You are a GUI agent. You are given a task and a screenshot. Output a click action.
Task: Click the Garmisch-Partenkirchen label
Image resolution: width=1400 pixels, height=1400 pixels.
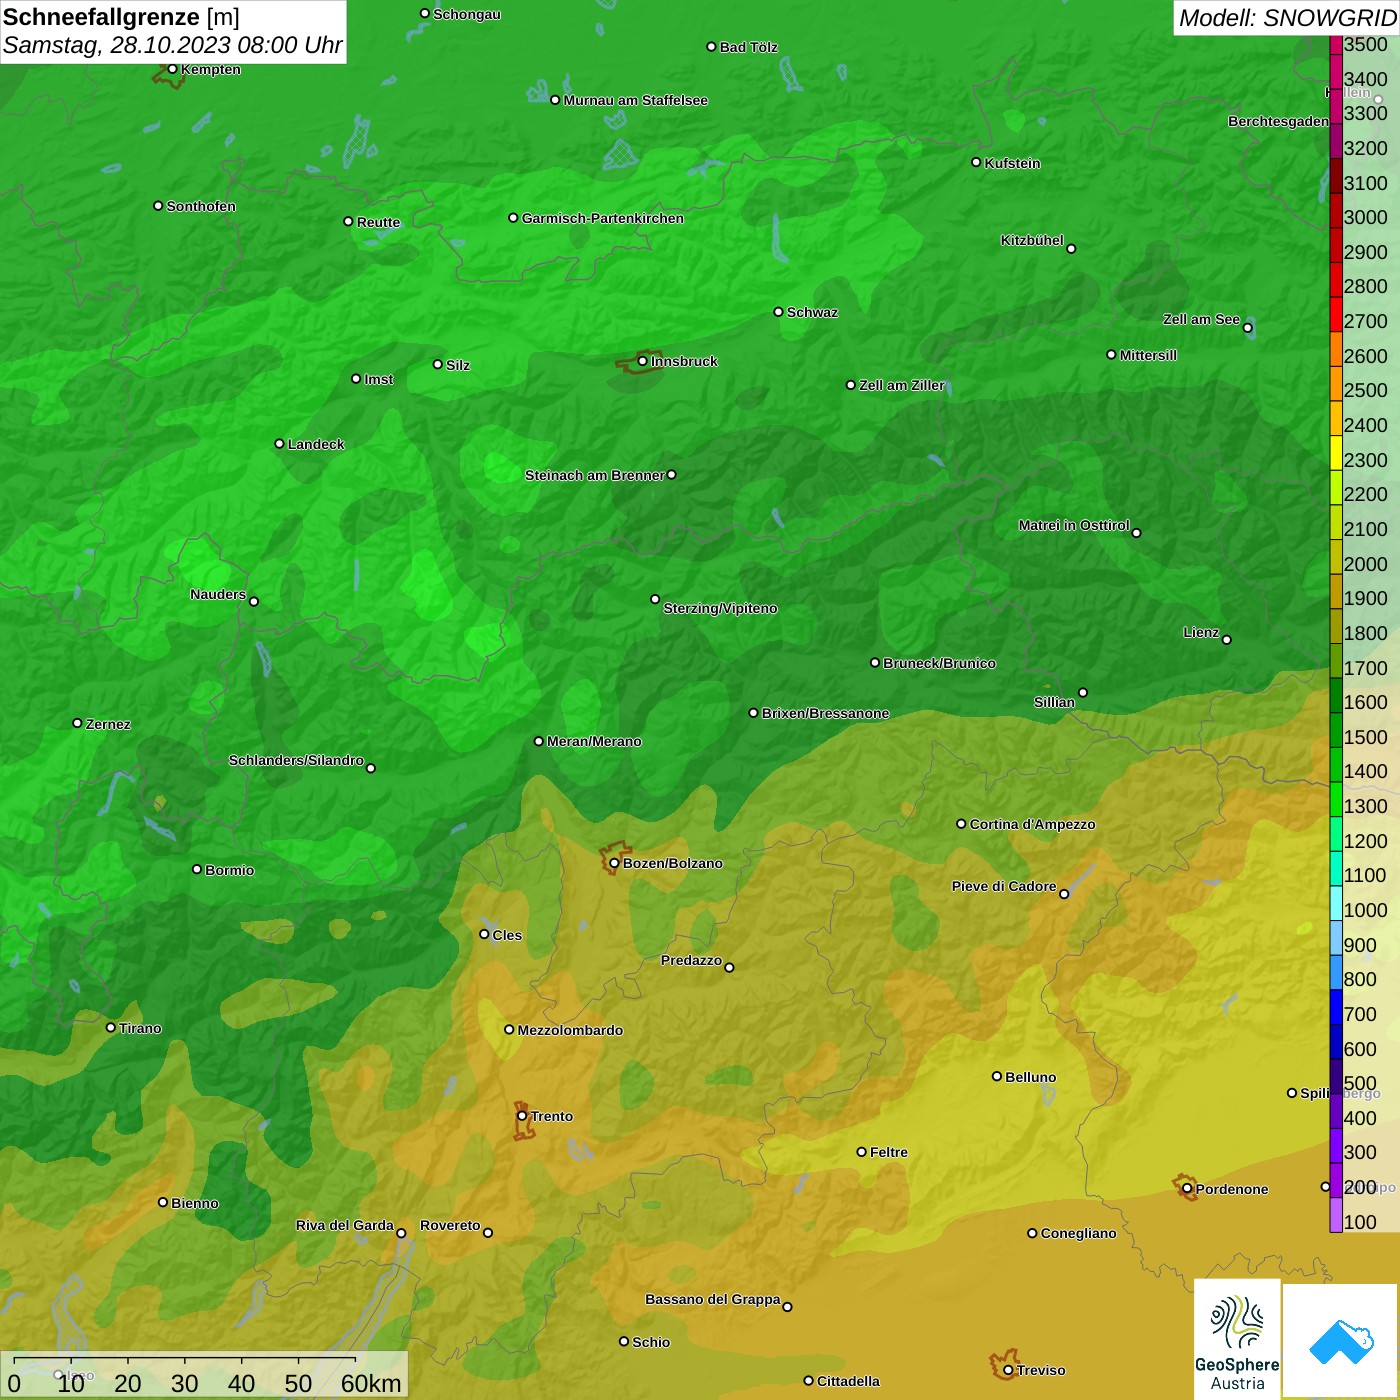pyautogui.click(x=603, y=218)
